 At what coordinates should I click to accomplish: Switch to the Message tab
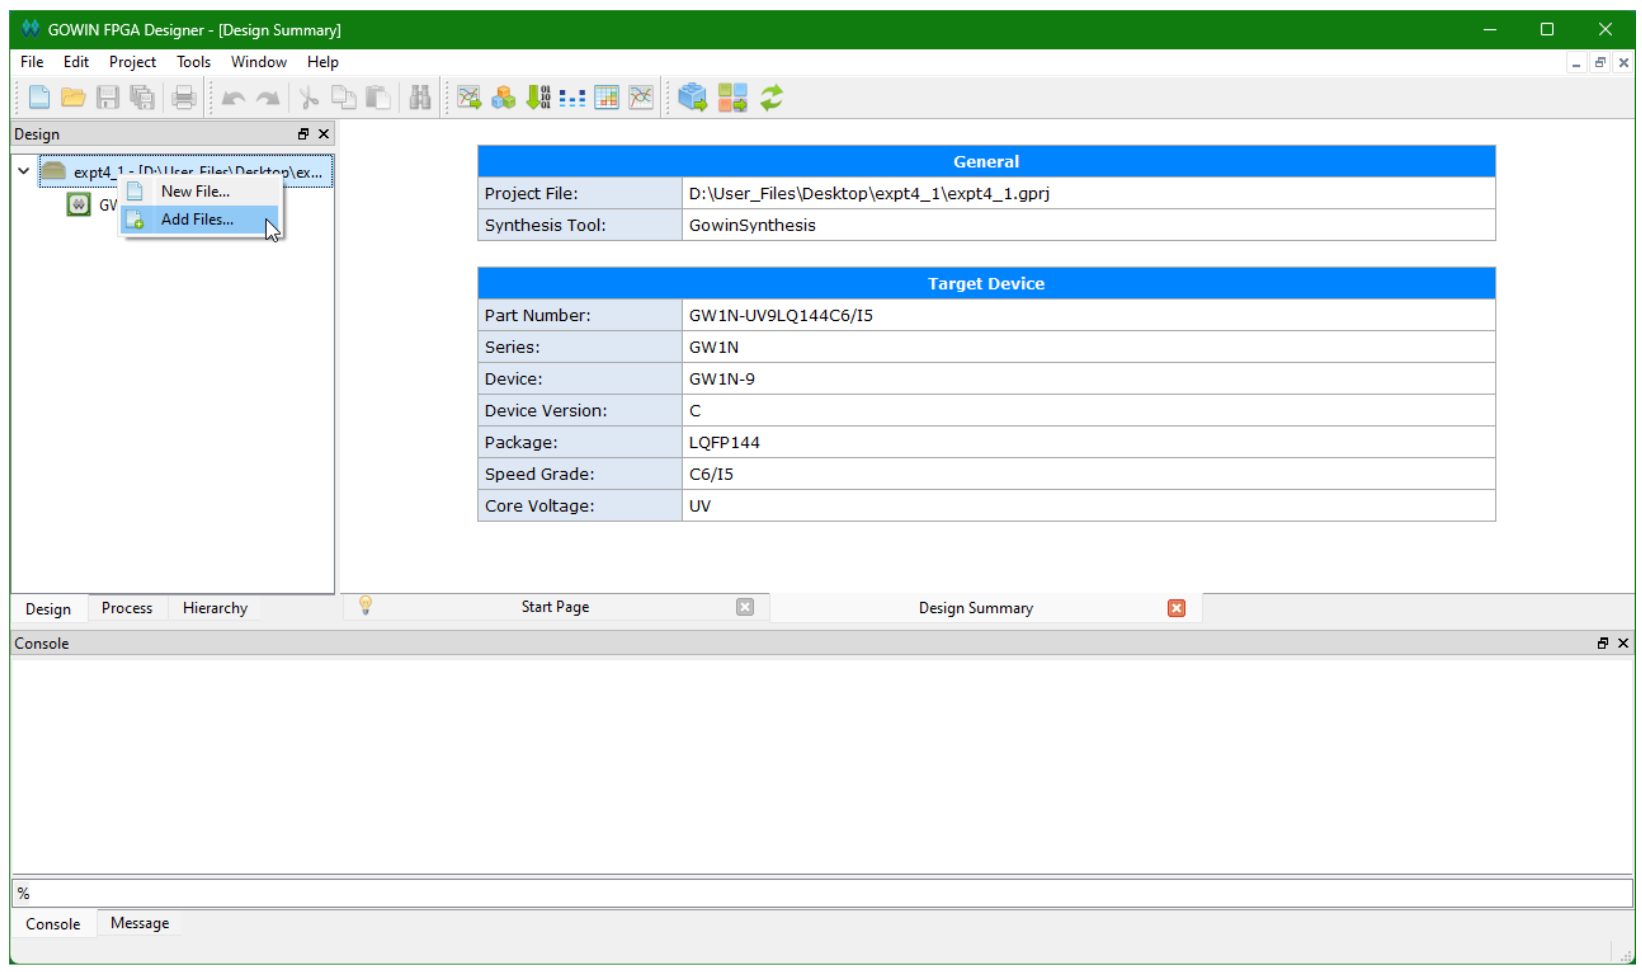pyautogui.click(x=140, y=923)
